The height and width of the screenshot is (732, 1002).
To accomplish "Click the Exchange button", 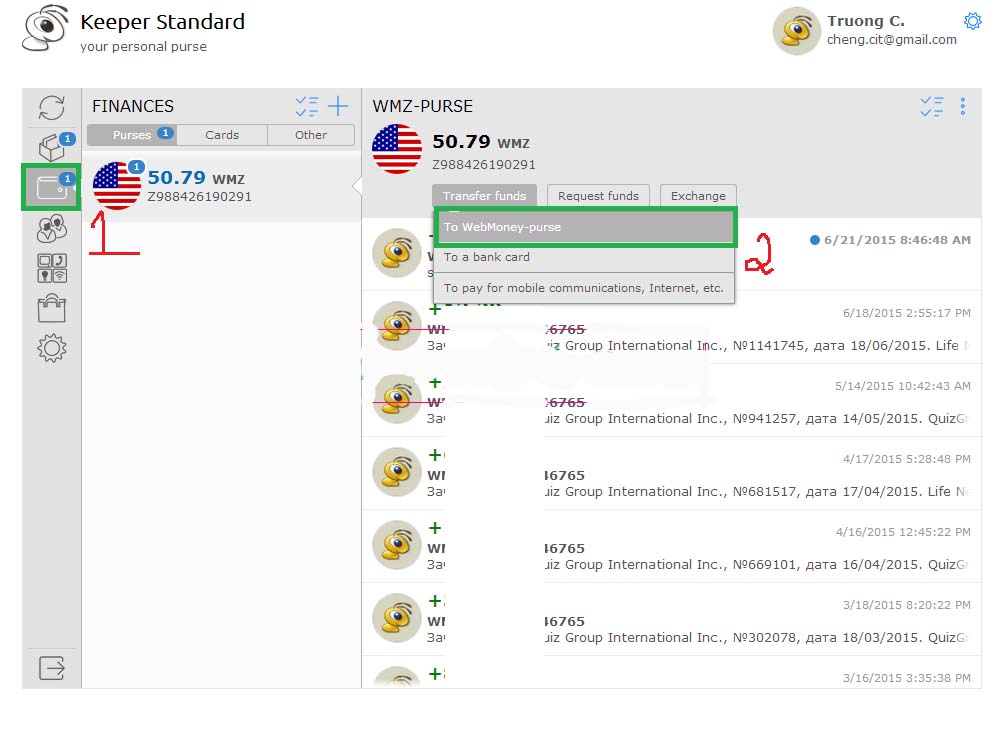I will click(x=698, y=196).
